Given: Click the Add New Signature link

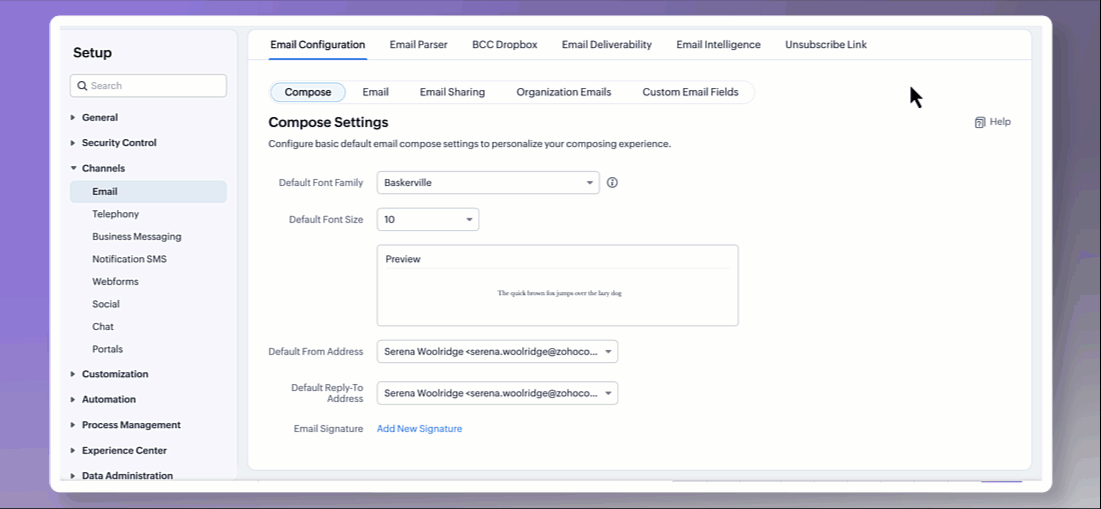Looking at the screenshot, I should point(419,429).
